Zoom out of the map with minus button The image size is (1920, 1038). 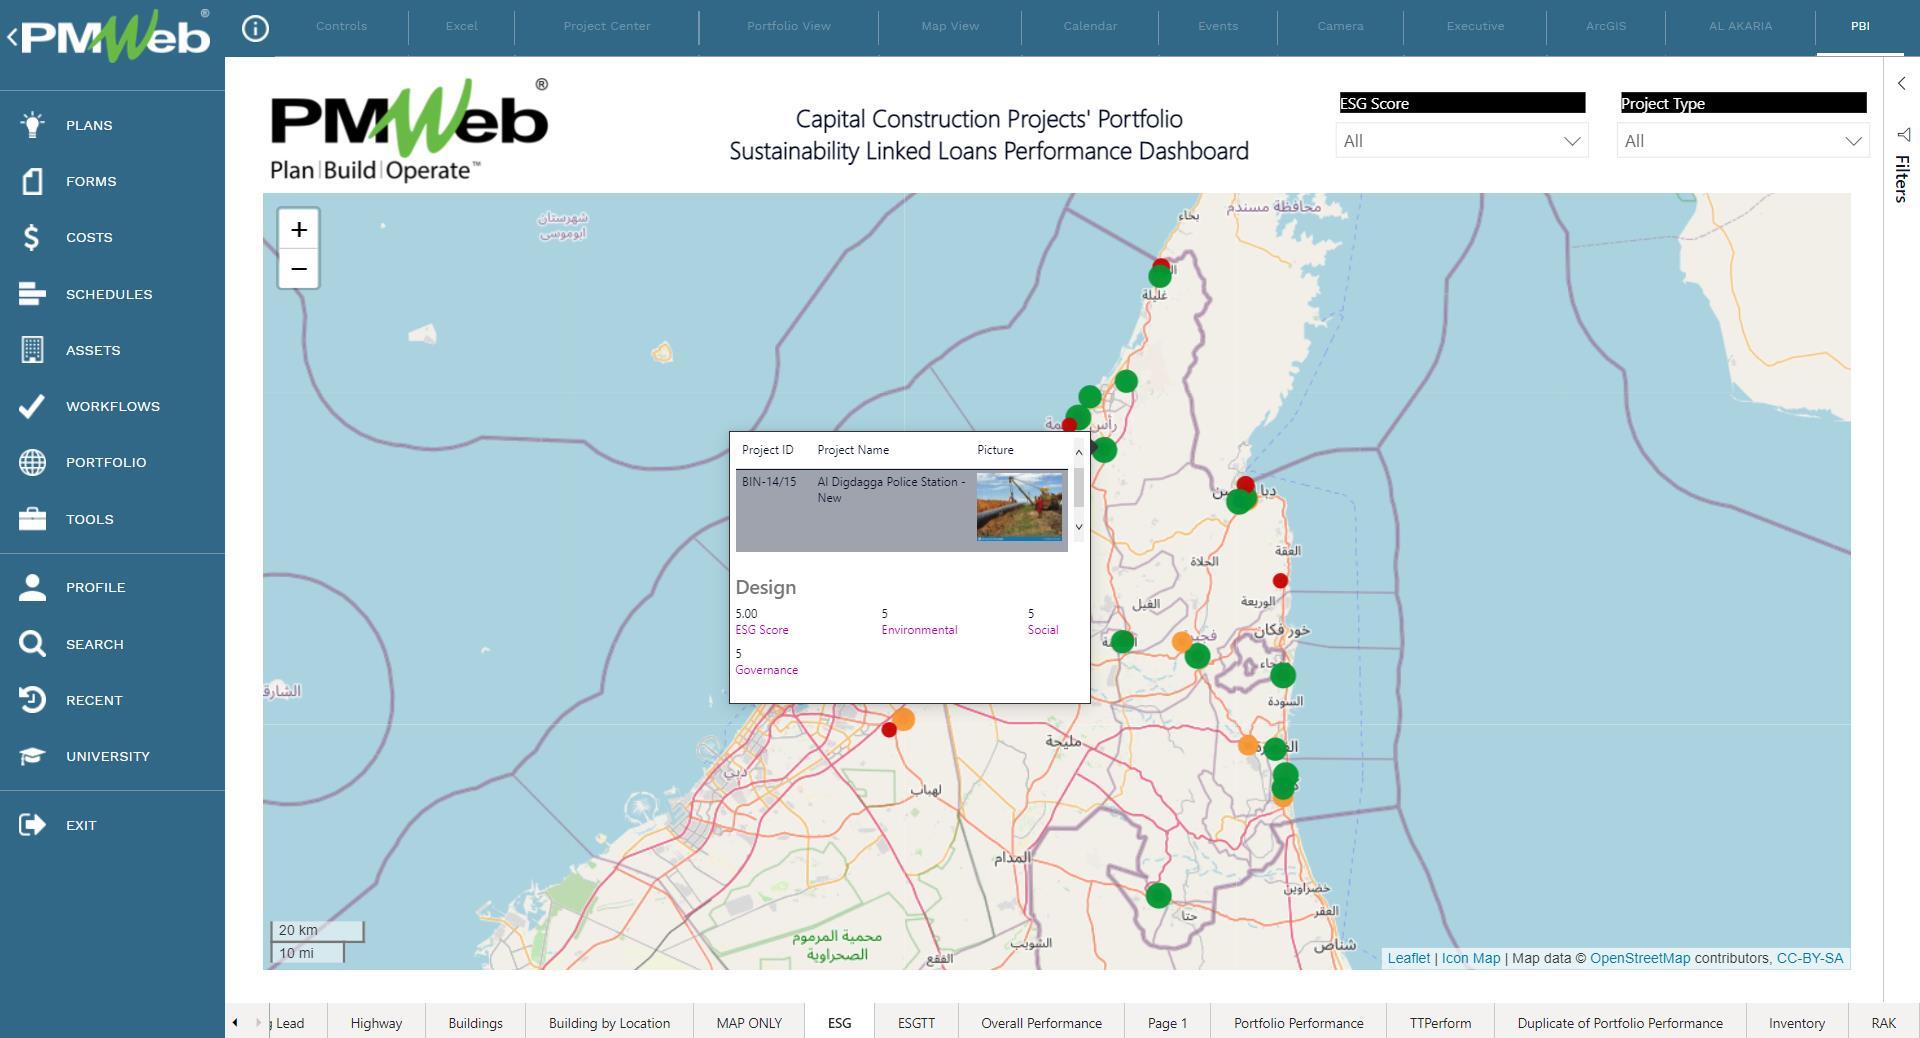[x=298, y=269]
